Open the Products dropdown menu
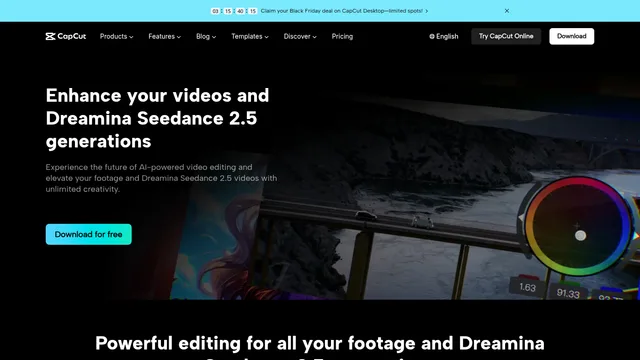 (116, 36)
